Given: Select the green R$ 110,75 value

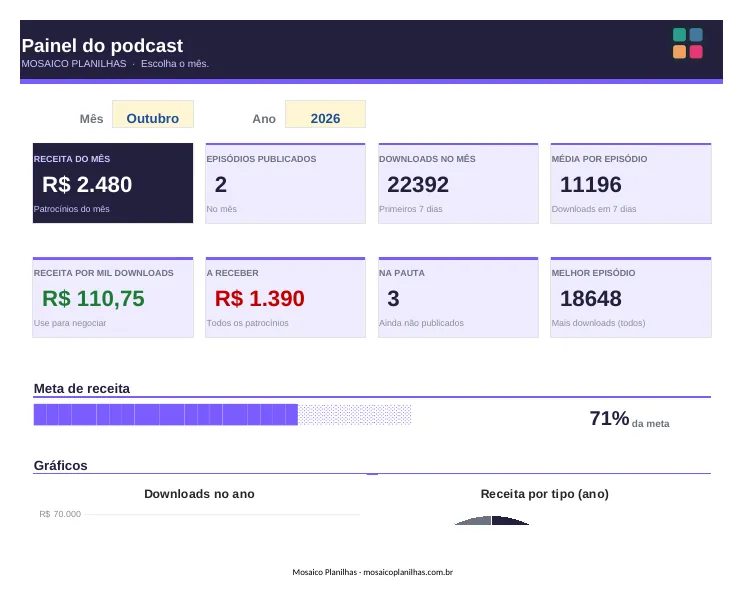Looking at the screenshot, I should (x=93, y=298).
